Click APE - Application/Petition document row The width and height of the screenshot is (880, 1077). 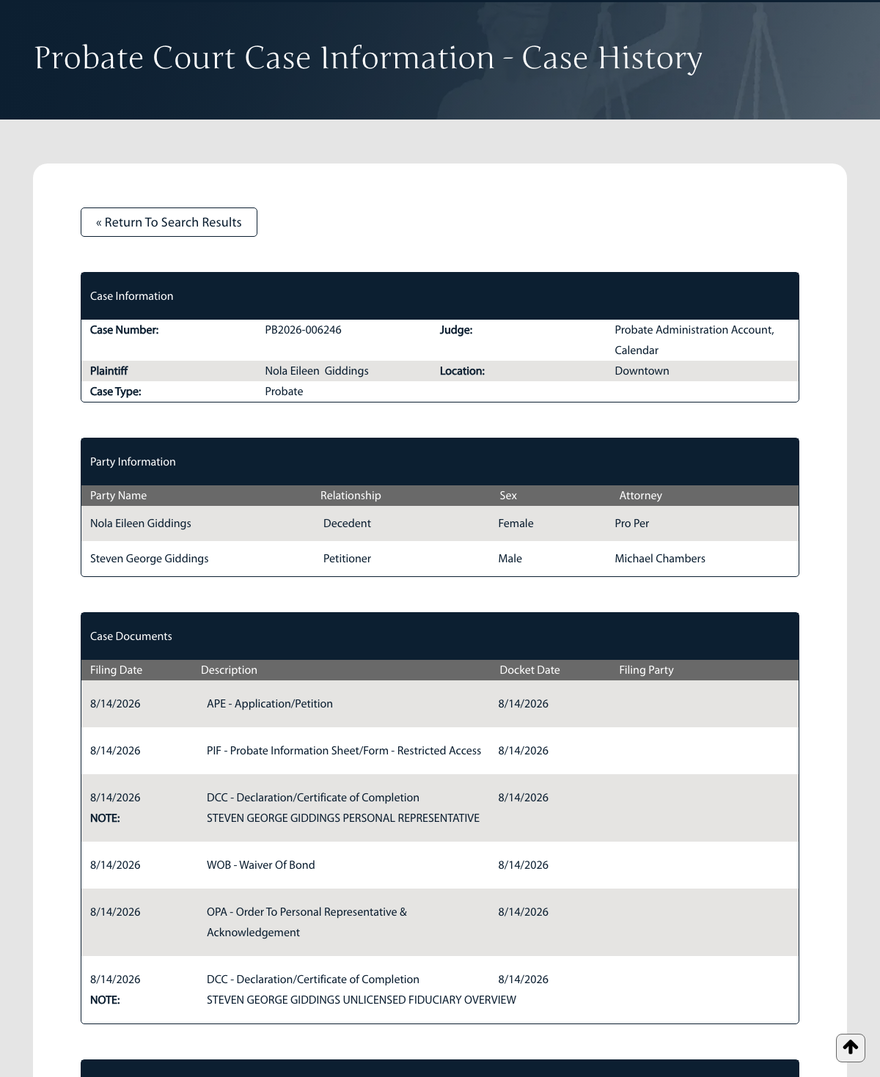click(440, 704)
